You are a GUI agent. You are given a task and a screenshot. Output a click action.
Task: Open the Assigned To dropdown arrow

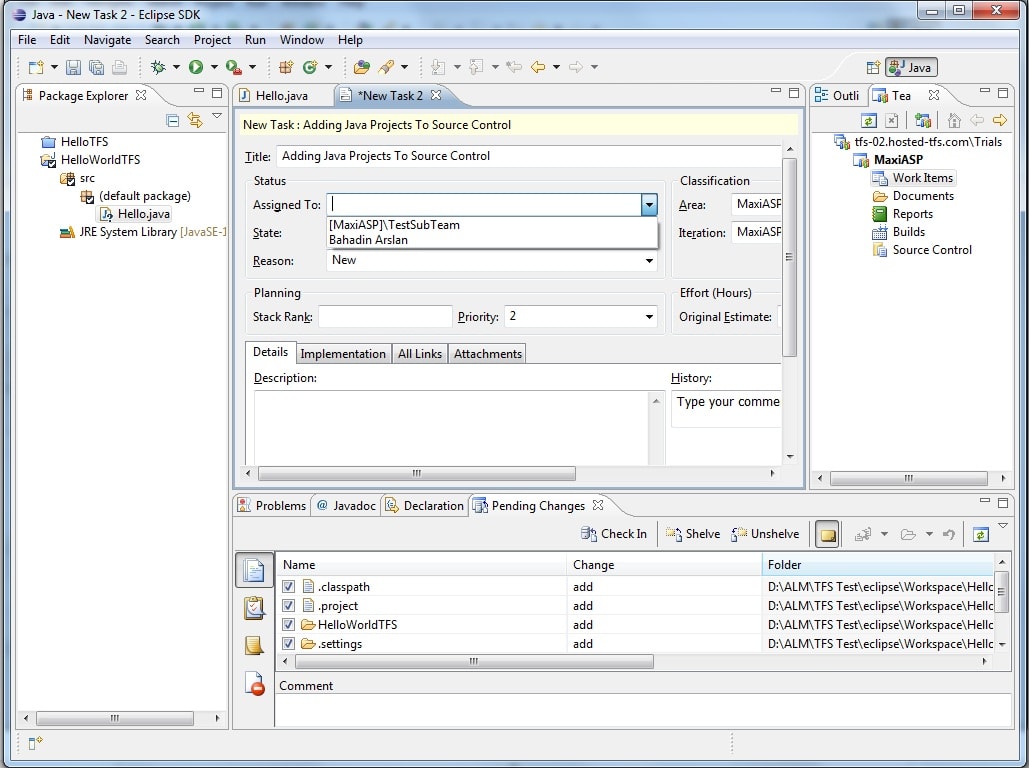(x=649, y=205)
